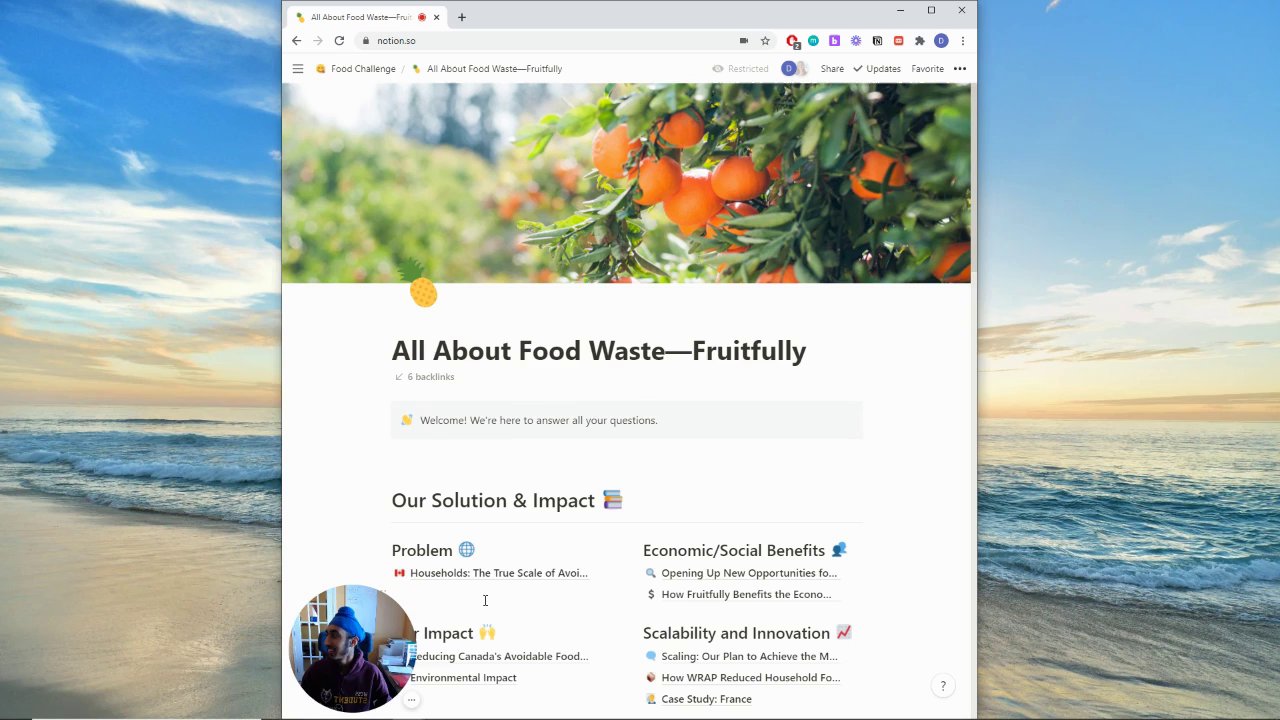Open a new browser tab
Image resolution: width=1280 pixels, height=720 pixels.
point(461,17)
